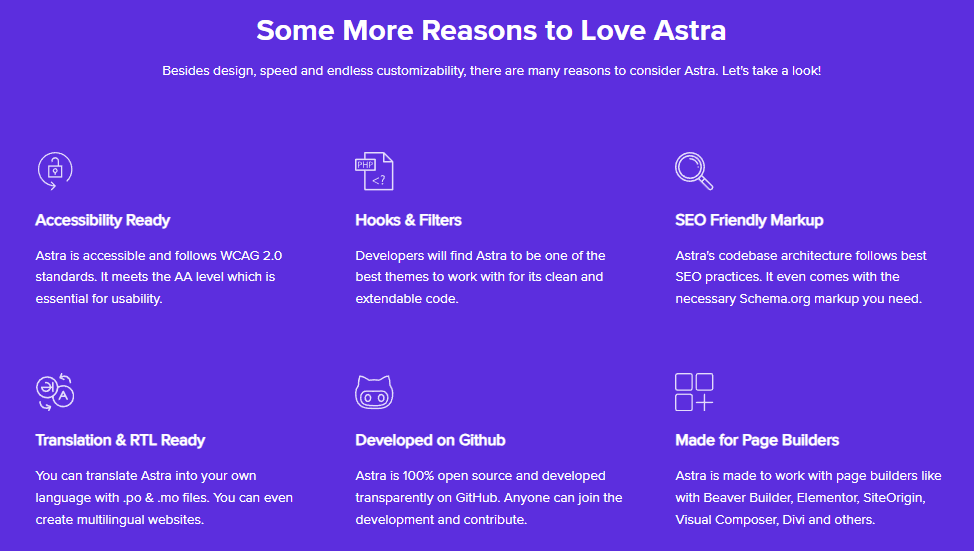The width and height of the screenshot is (974, 551).
Task: Click the "SEO Friendly Markup" heading
Action: pyautogui.click(x=749, y=221)
